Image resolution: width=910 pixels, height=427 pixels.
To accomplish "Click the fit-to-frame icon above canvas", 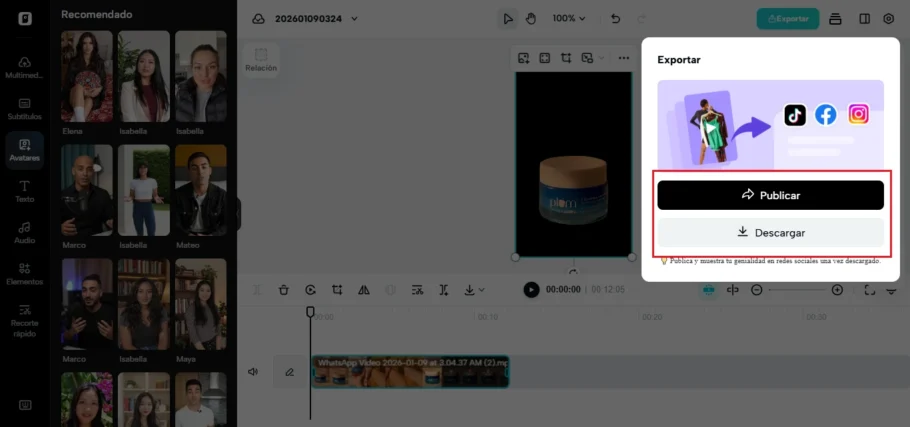I will click(x=544, y=58).
